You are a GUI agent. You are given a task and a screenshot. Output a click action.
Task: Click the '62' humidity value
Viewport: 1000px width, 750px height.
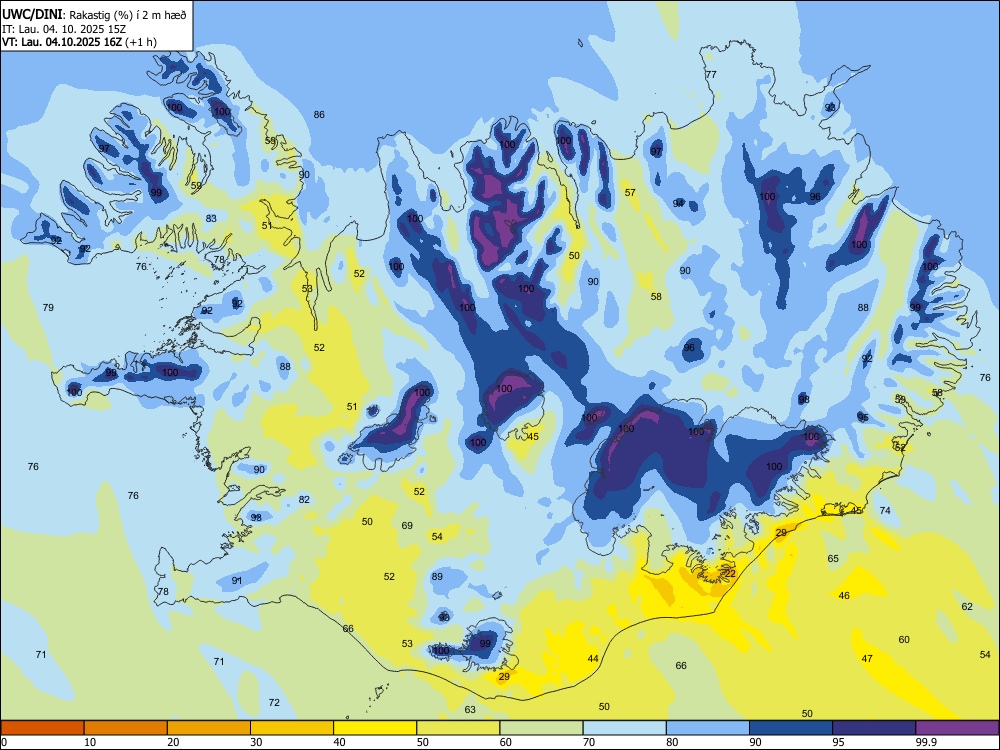967,607
